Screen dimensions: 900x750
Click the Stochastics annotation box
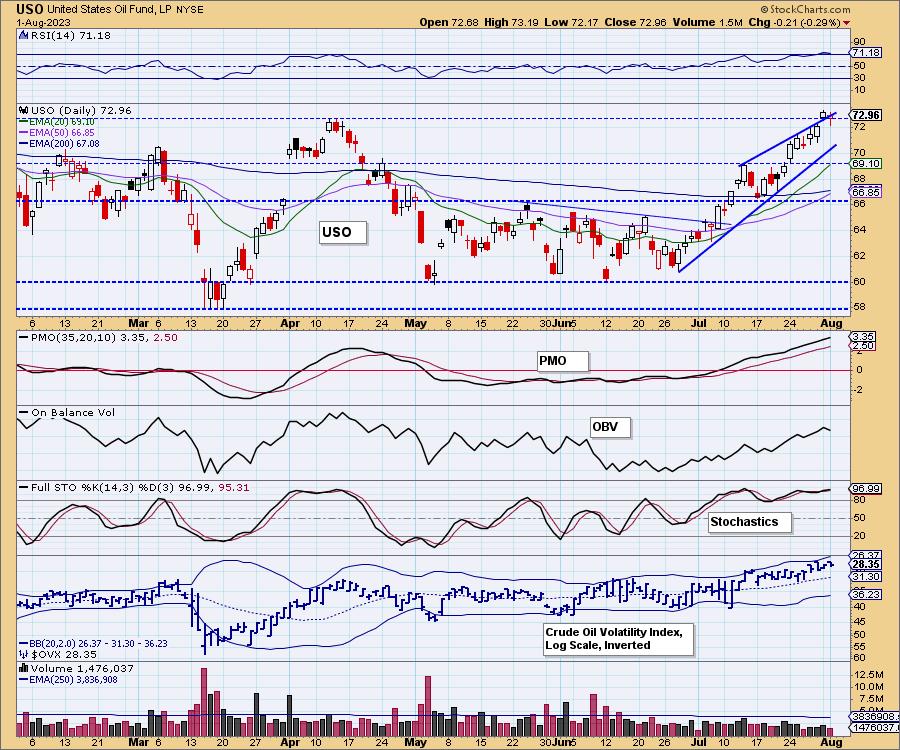(x=750, y=522)
